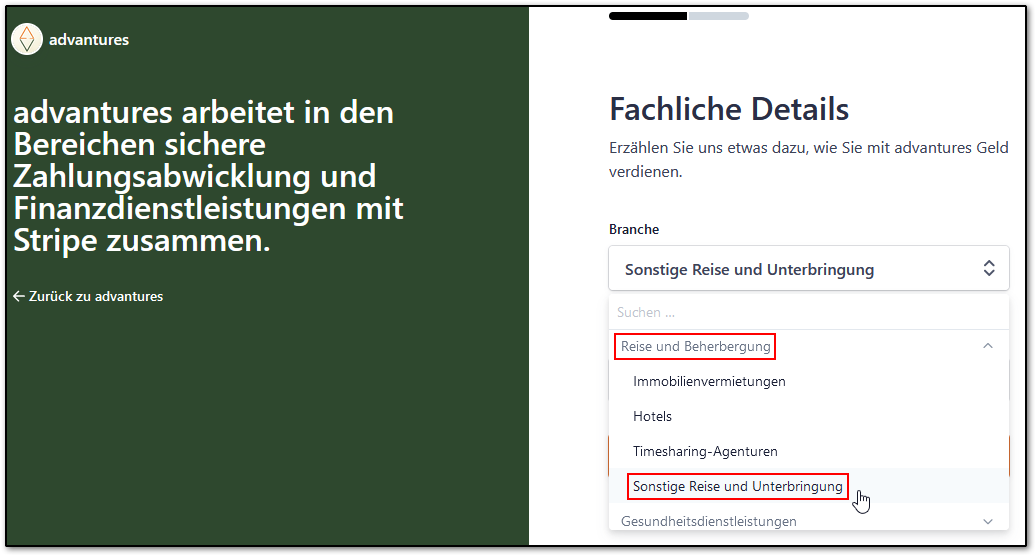Pick Timesharing-Agenturen from the list

click(x=705, y=451)
